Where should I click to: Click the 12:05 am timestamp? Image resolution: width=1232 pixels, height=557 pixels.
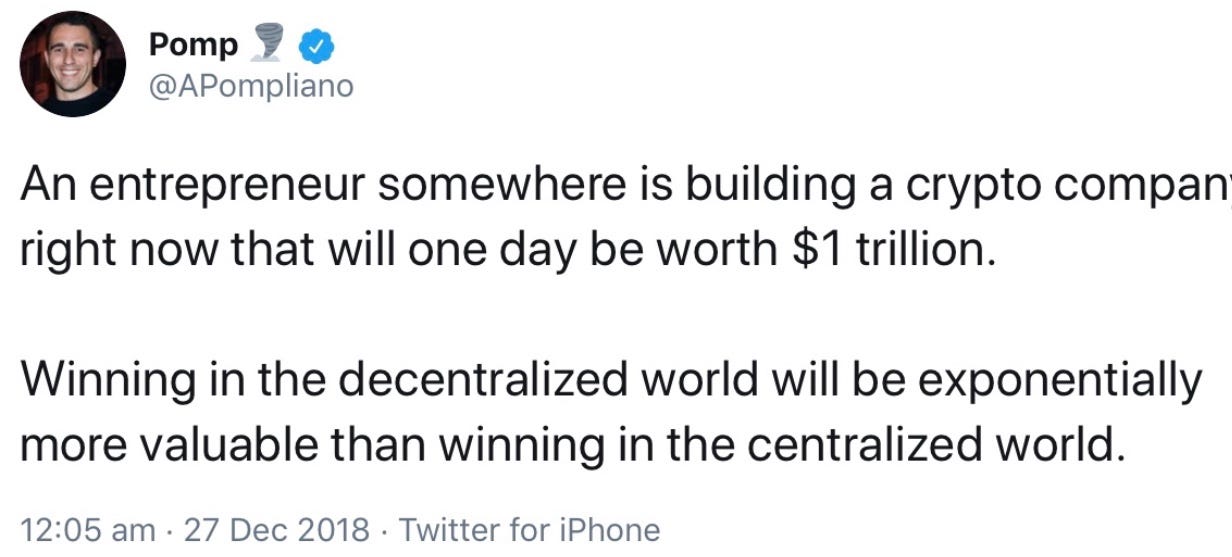[x=88, y=530]
